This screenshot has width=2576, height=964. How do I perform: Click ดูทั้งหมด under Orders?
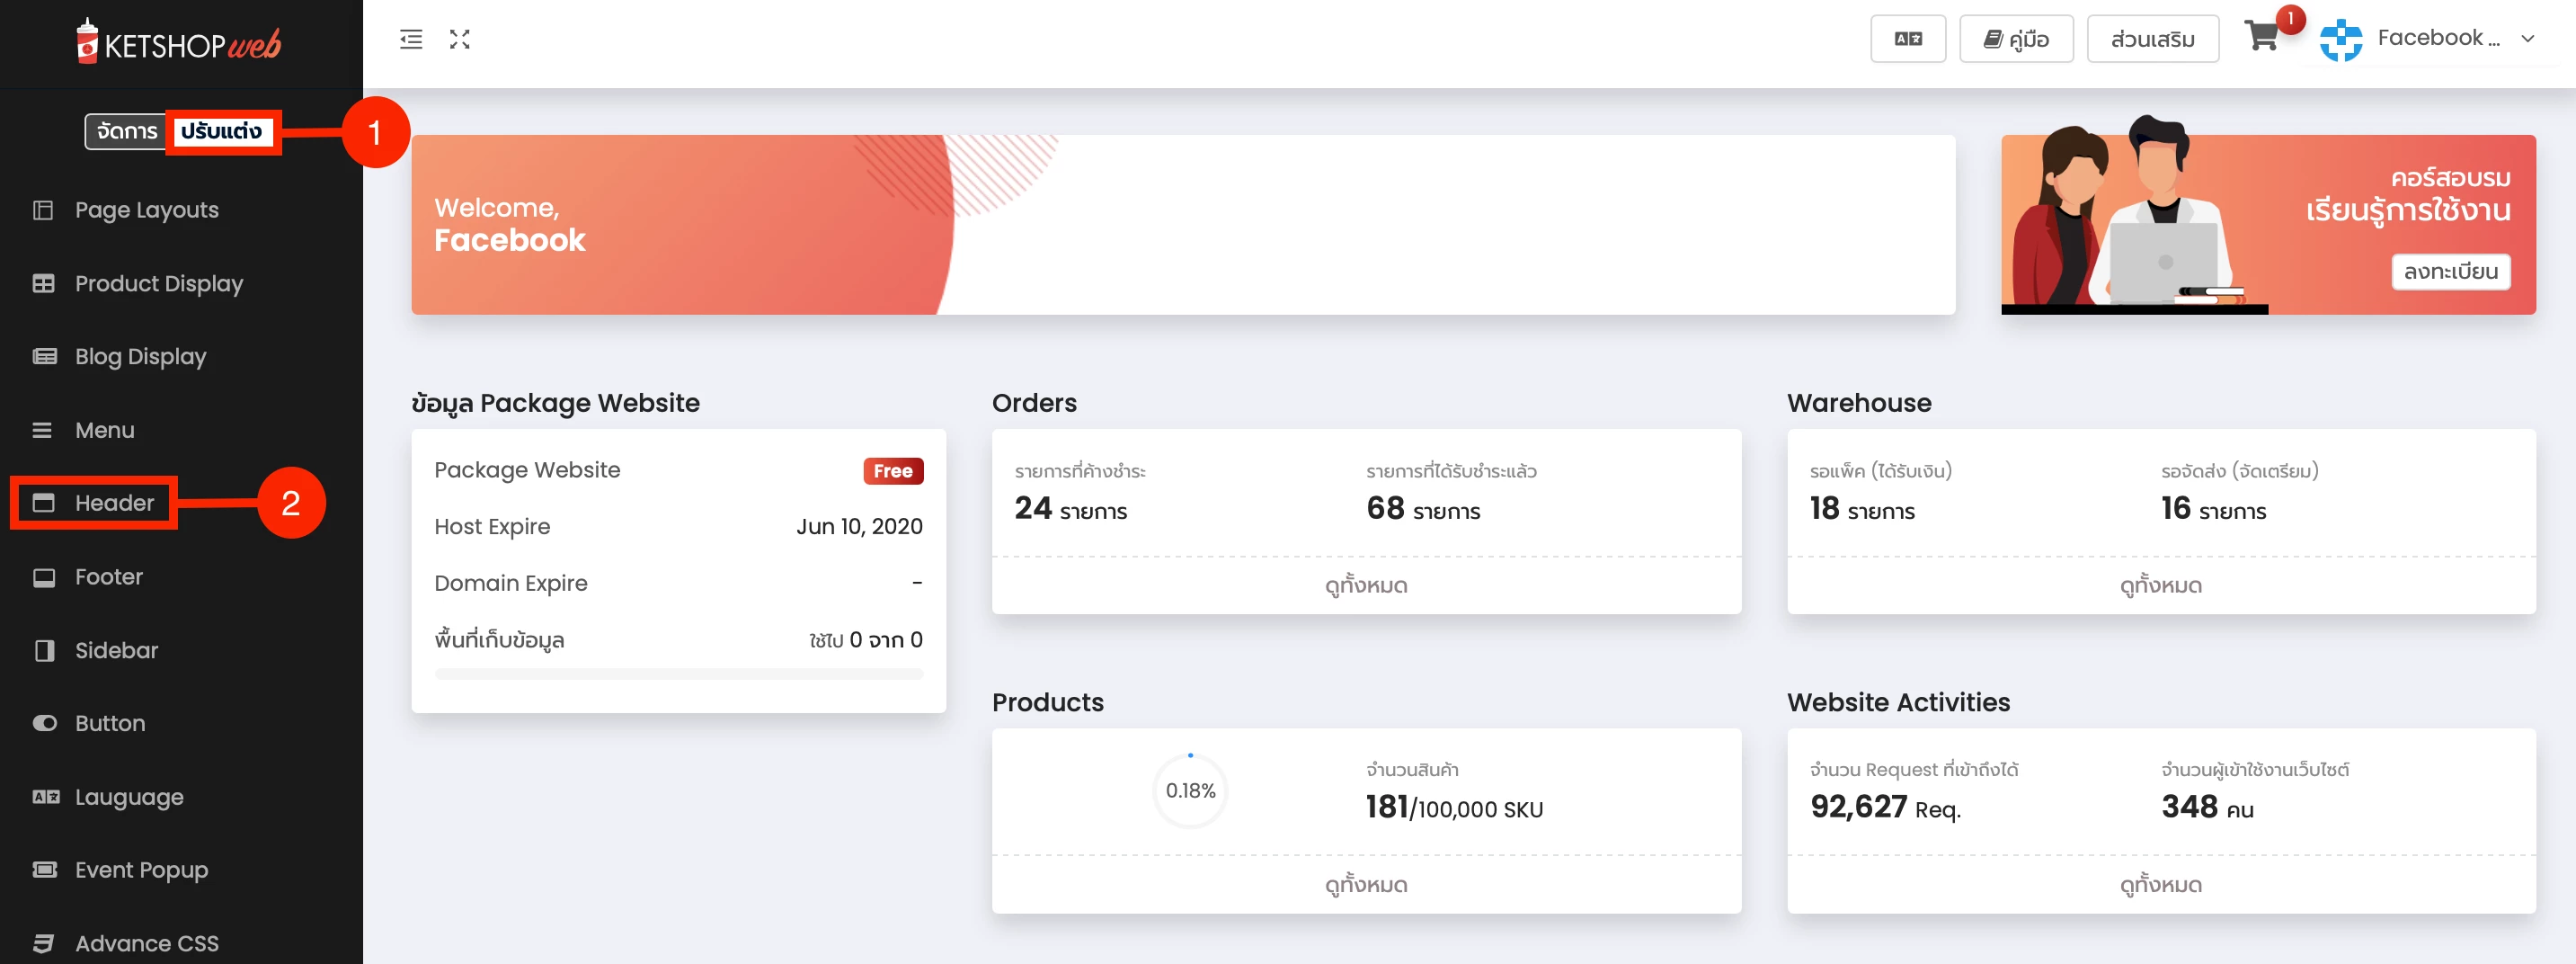click(x=1366, y=585)
